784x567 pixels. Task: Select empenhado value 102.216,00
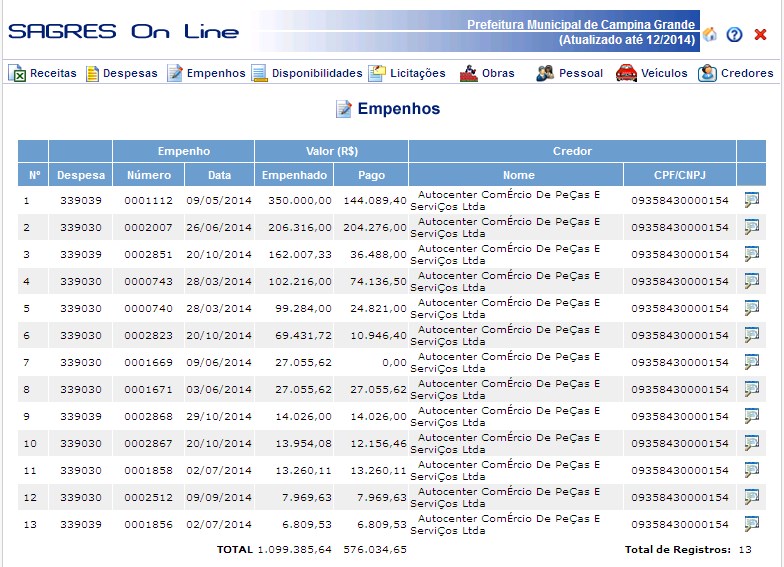[300, 282]
